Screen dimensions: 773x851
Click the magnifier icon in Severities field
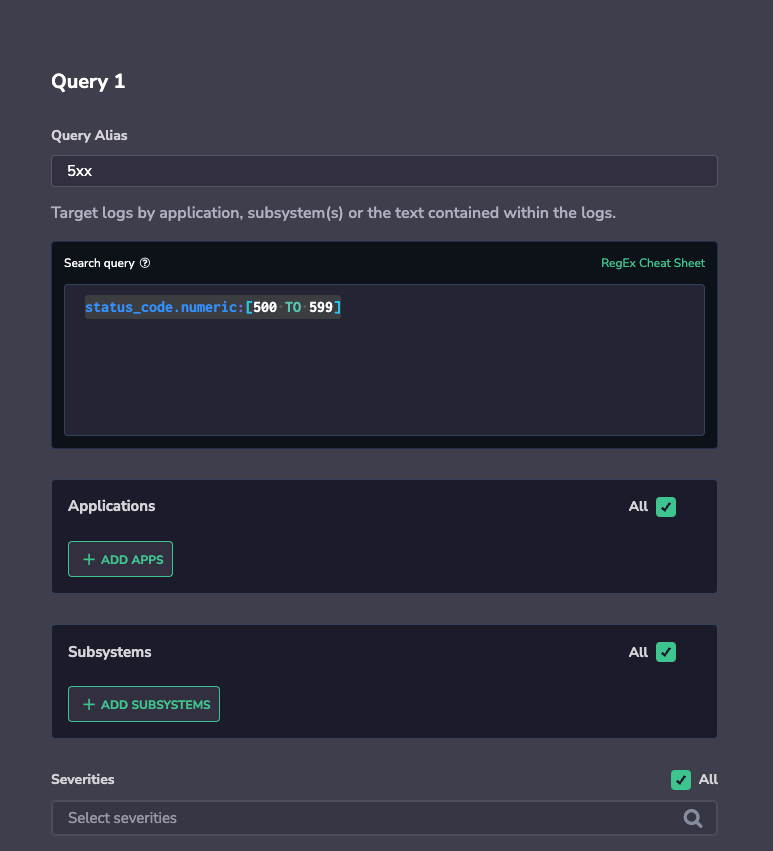[693, 818]
